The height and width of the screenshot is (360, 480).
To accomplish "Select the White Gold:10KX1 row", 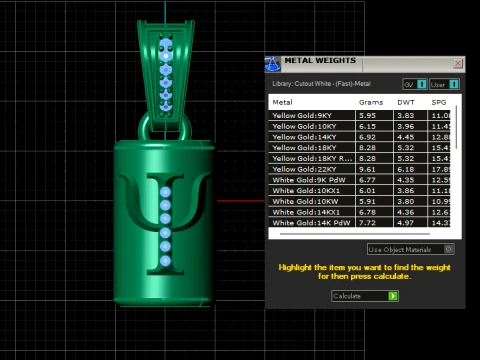I will pos(359,191).
